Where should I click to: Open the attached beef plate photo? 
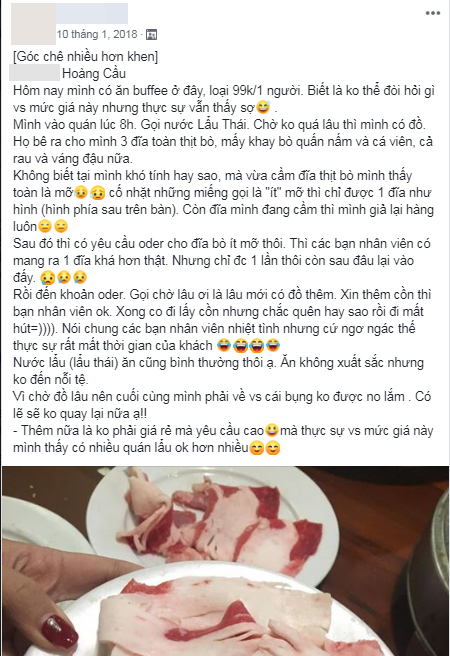[x=225, y=561]
